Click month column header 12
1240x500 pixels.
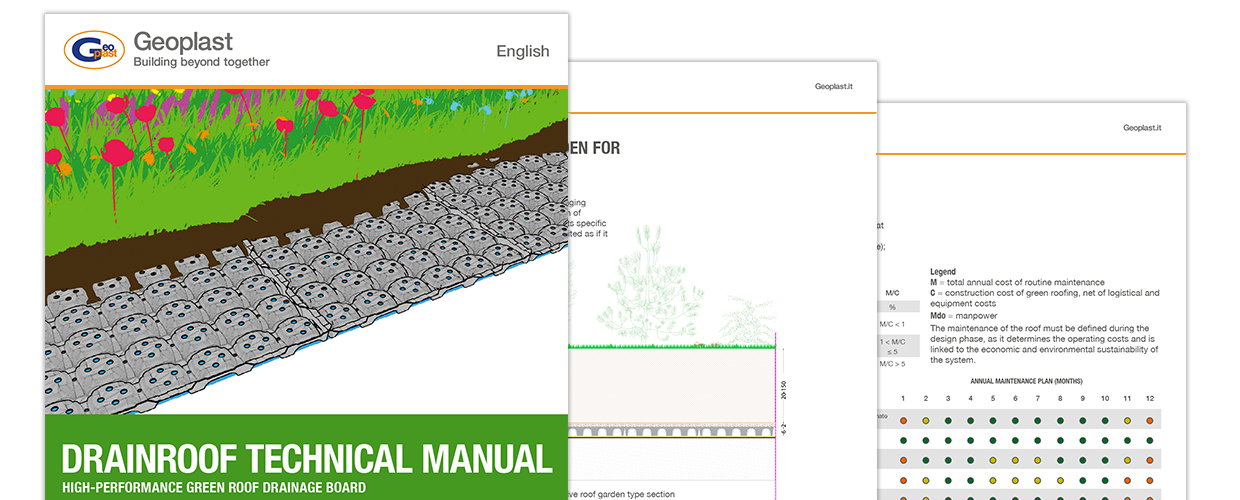[1149, 399]
